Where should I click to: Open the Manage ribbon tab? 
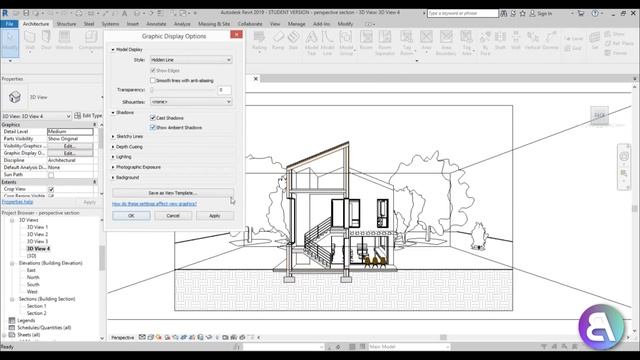coord(296,24)
